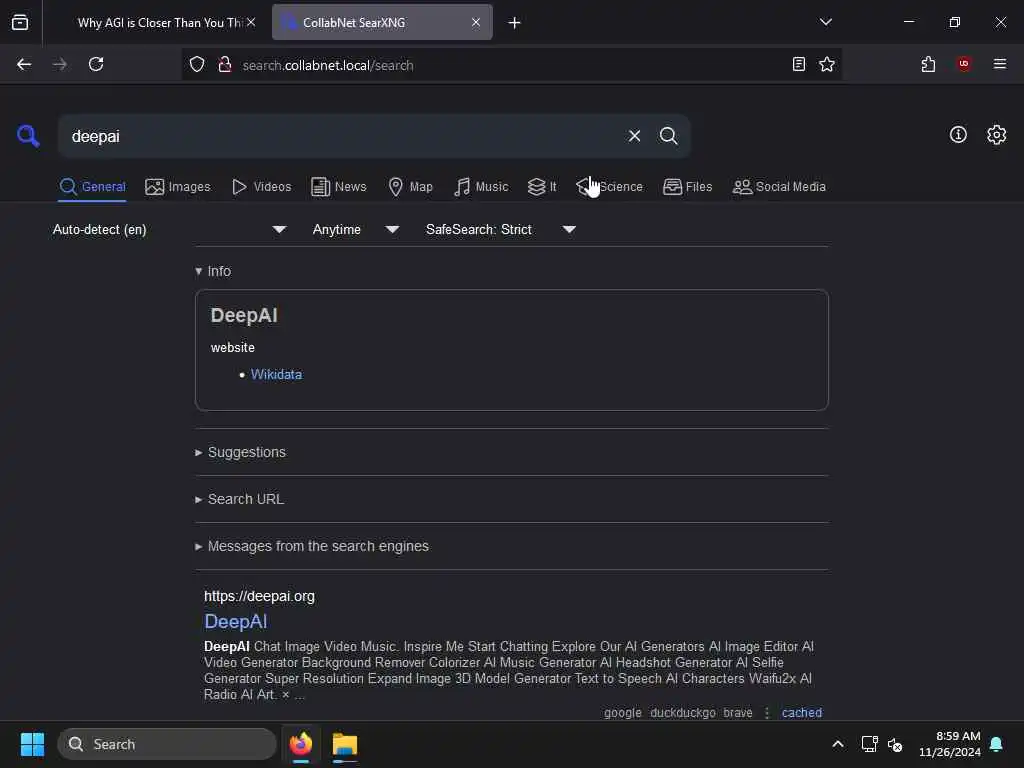Open the Anytime time range dropdown
1024x768 pixels.
coord(356,229)
